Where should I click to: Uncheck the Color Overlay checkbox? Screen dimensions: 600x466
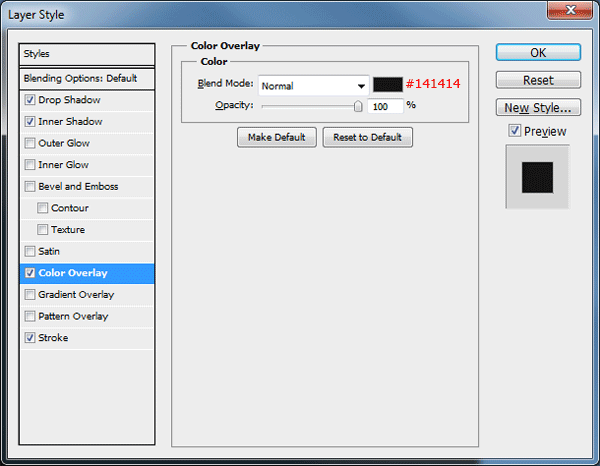tap(30, 273)
